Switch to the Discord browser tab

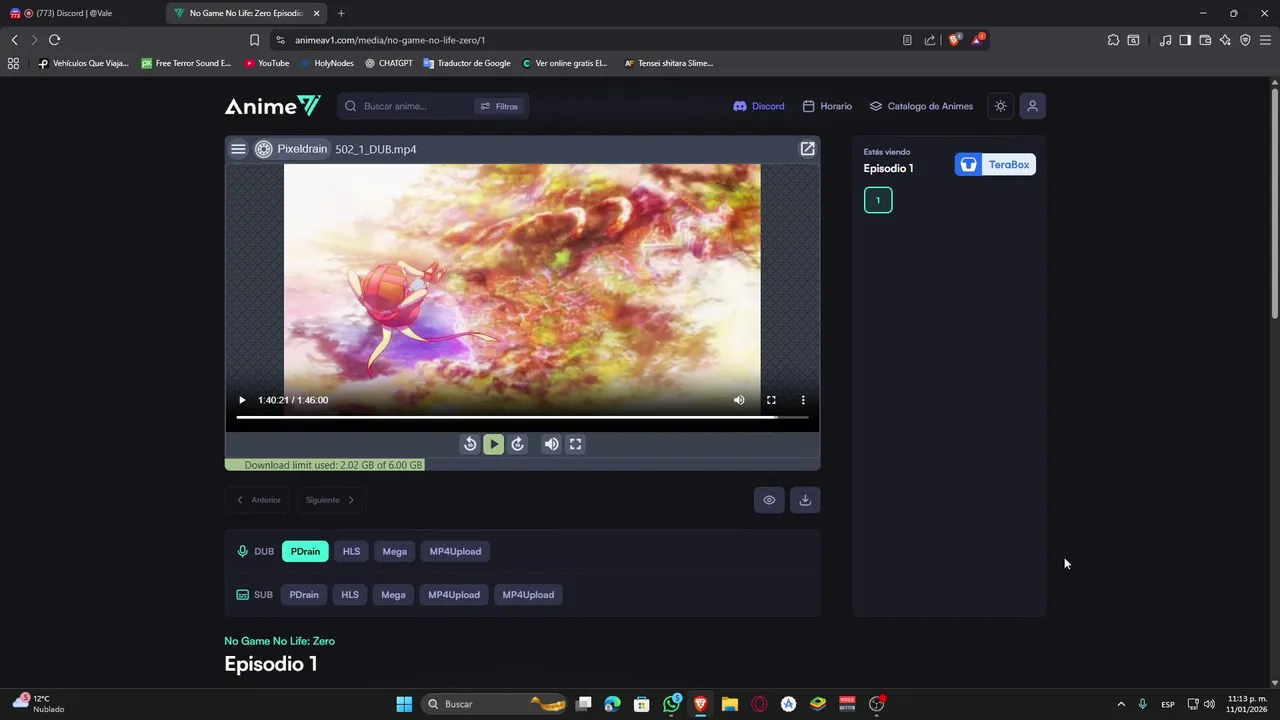click(82, 13)
